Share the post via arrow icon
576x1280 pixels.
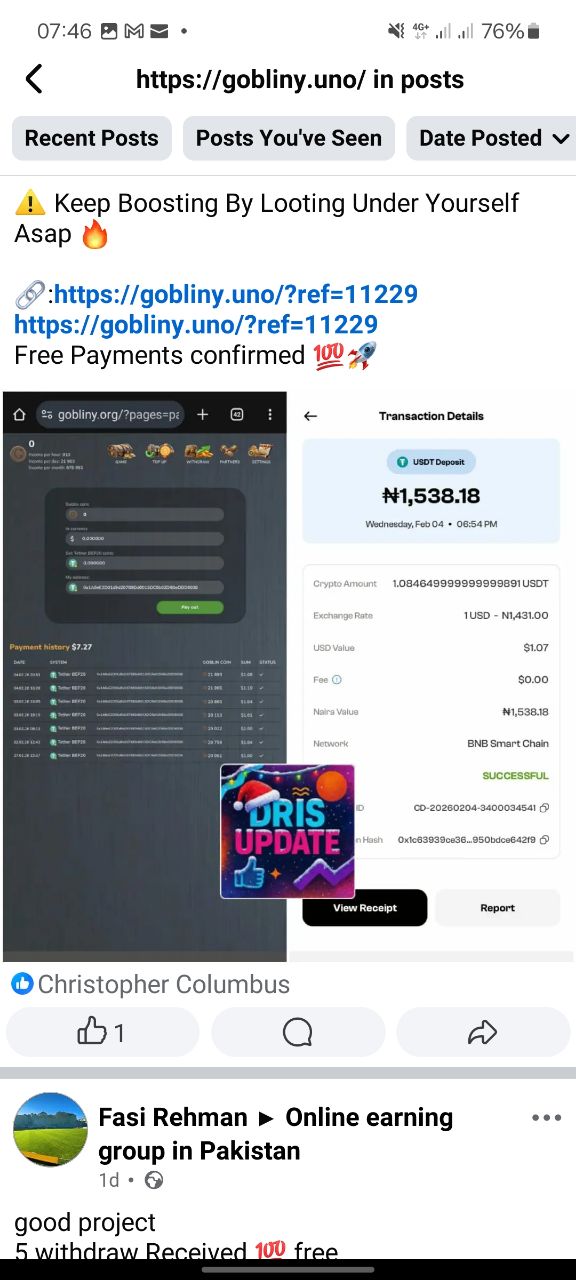(483, 1032)
